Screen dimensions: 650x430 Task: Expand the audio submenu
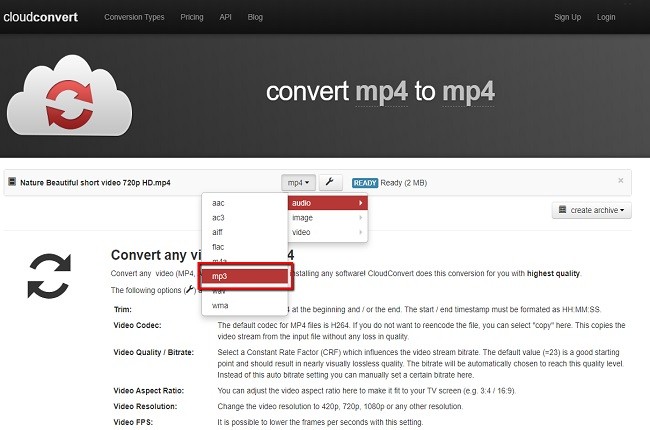coord(327,203)
